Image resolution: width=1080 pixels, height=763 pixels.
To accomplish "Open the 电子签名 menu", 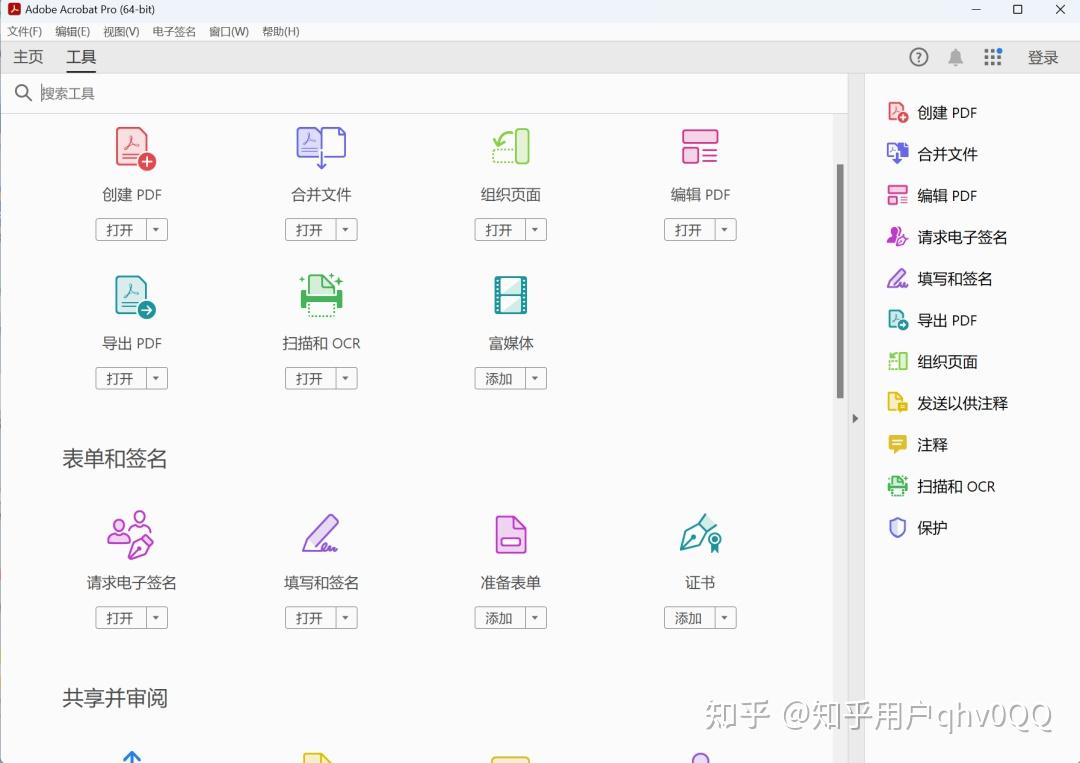I will [x=174, y=32].
